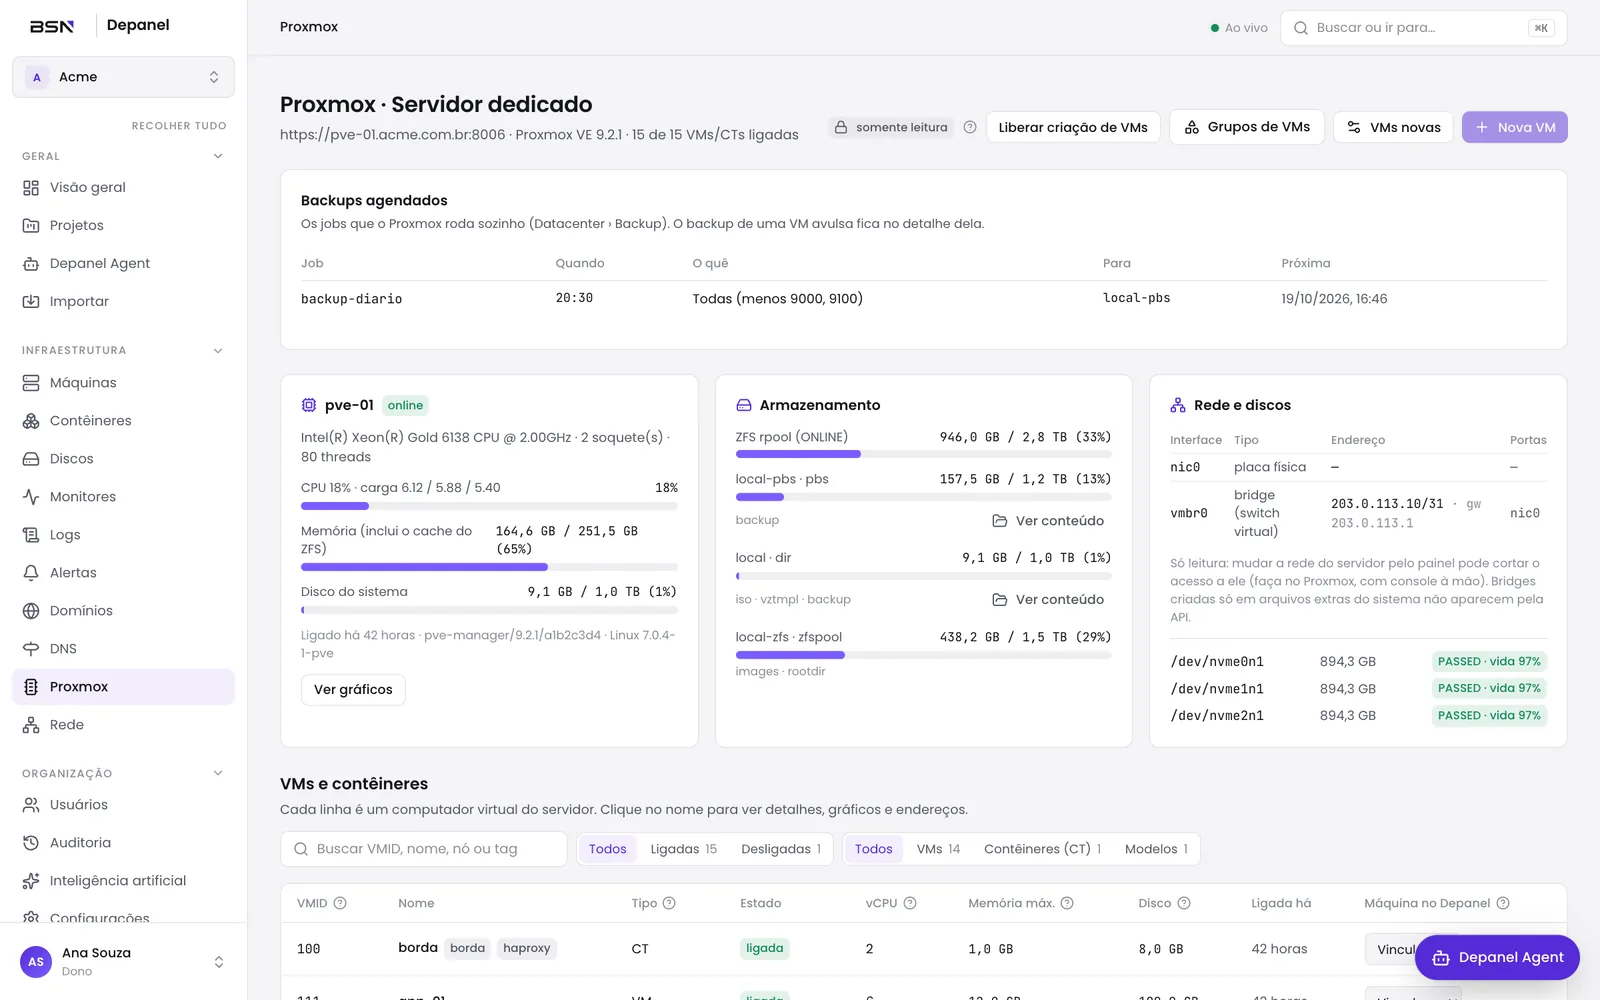Click the BSN logo

pyautogui.click(x=52, y=26)
